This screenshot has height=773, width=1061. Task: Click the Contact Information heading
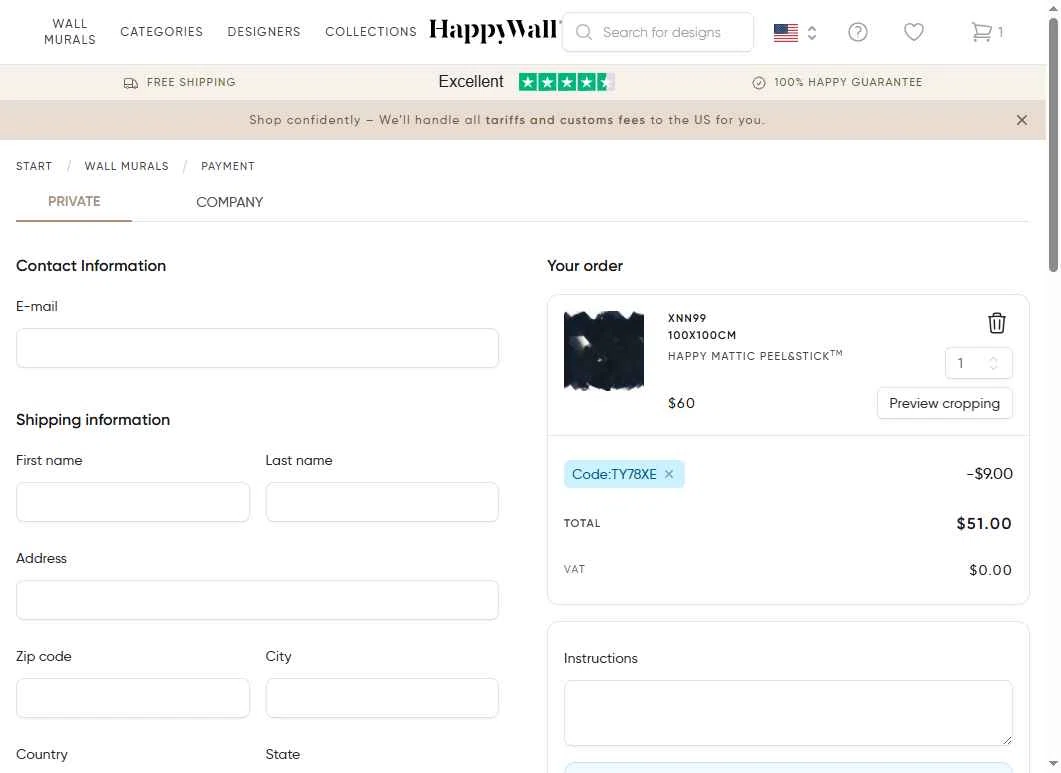(91, 266)
